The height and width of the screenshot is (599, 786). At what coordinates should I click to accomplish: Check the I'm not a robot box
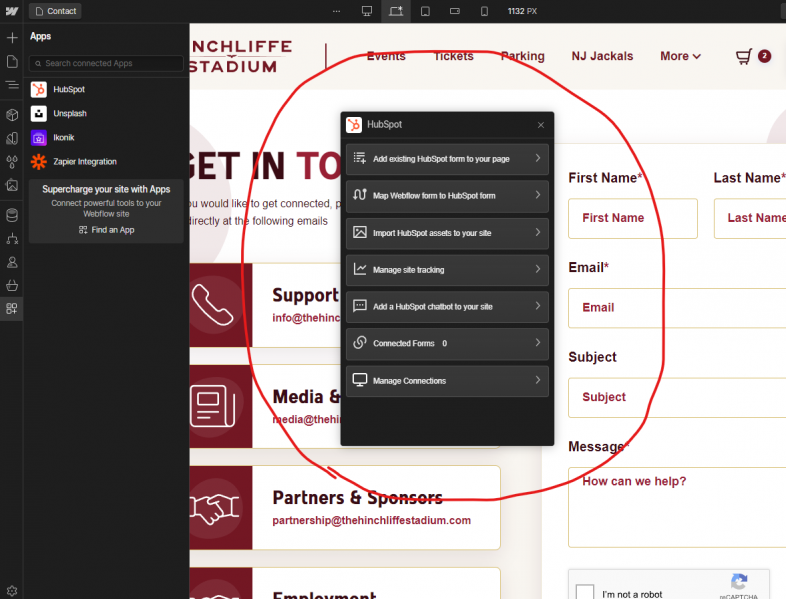click(x=584, y=592)
